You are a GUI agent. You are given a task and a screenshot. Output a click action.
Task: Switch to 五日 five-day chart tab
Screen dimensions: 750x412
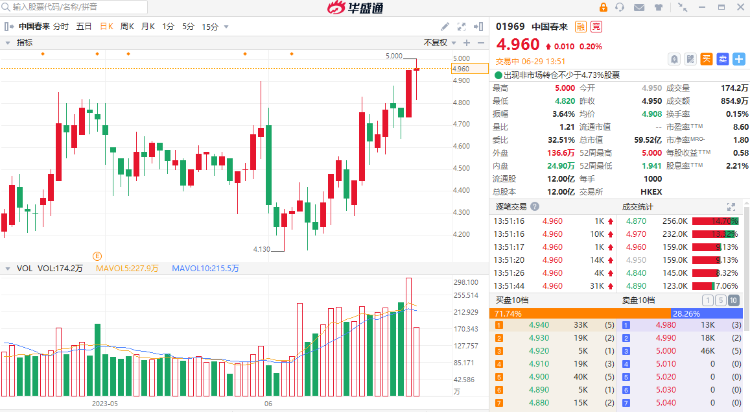click(84, 27)
